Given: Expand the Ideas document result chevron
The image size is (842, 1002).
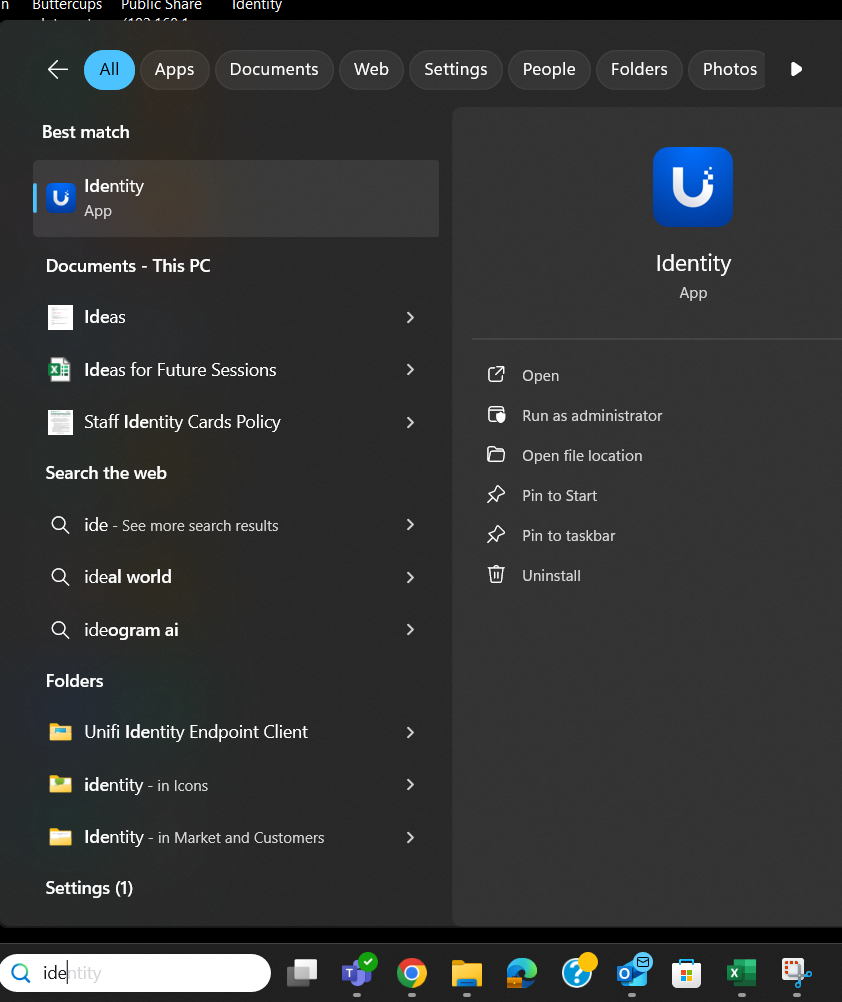Looking at the screenshot, I should pyautogui.click(x=410, y=317).
